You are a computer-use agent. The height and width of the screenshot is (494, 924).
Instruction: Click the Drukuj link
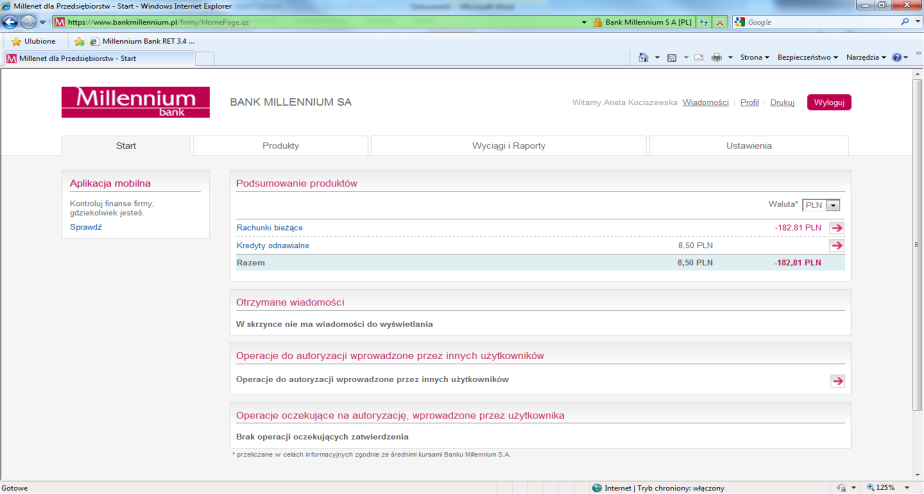[782, 103]
